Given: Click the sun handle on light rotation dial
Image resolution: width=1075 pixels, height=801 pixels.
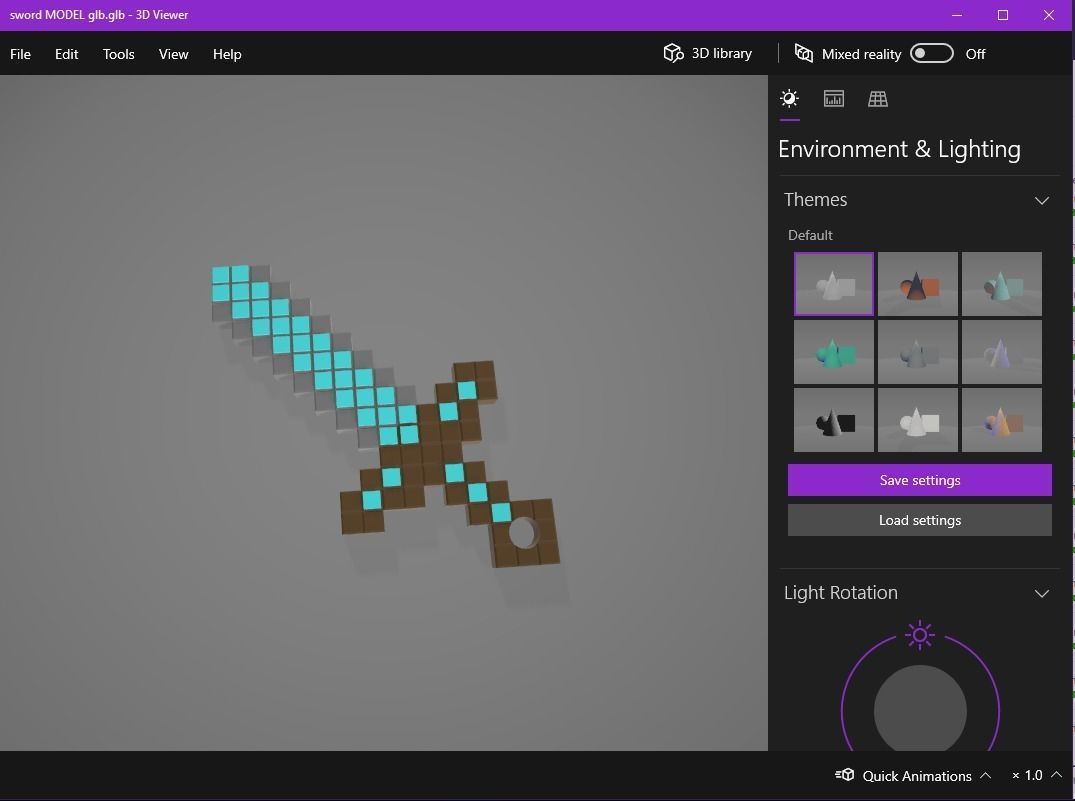Looking at the screenshot, I should pos(920,636).
